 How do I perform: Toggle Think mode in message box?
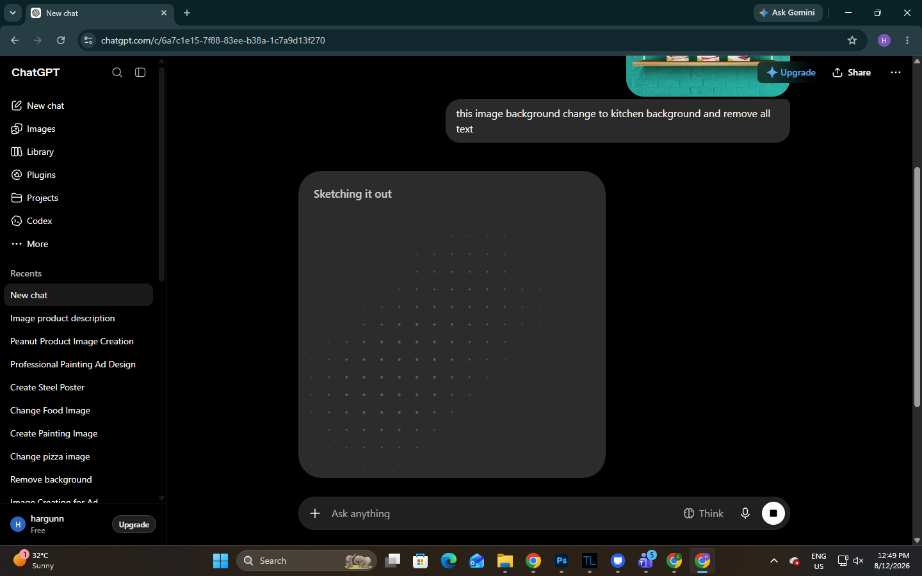tap(703, 513)
